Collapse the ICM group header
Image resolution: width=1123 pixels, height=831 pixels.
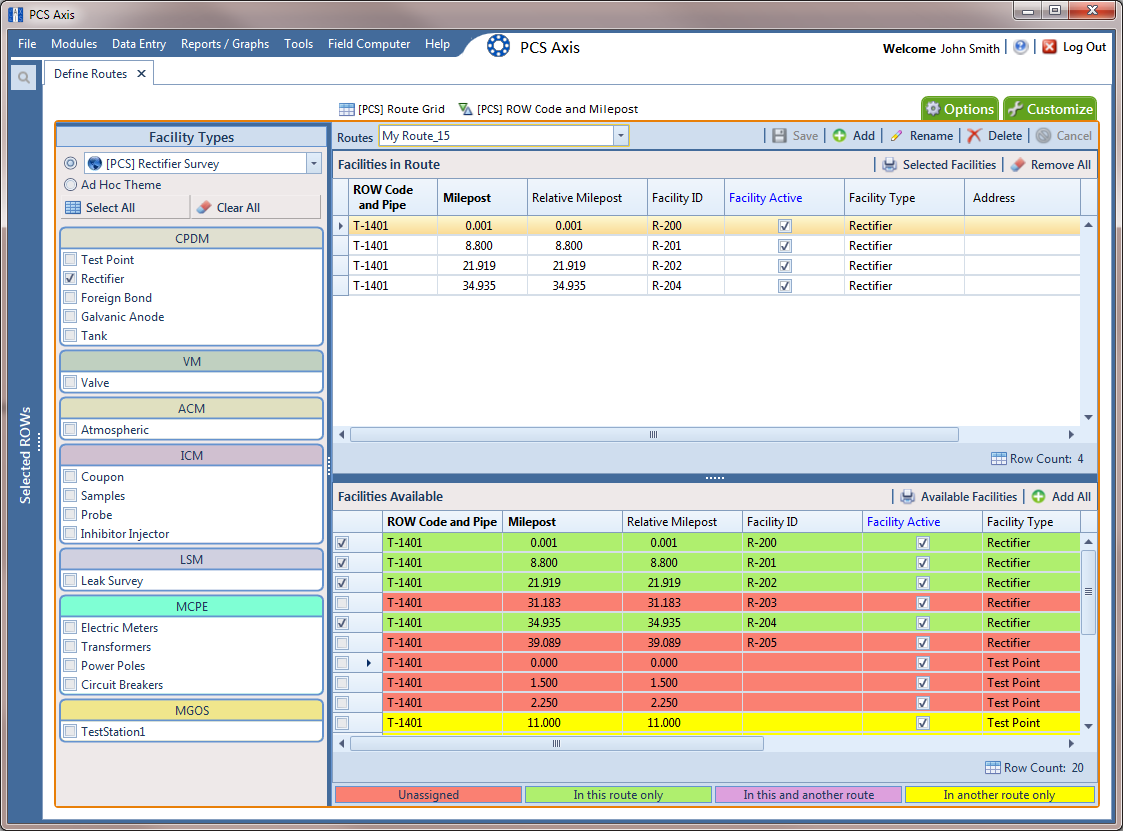[192, 456]
